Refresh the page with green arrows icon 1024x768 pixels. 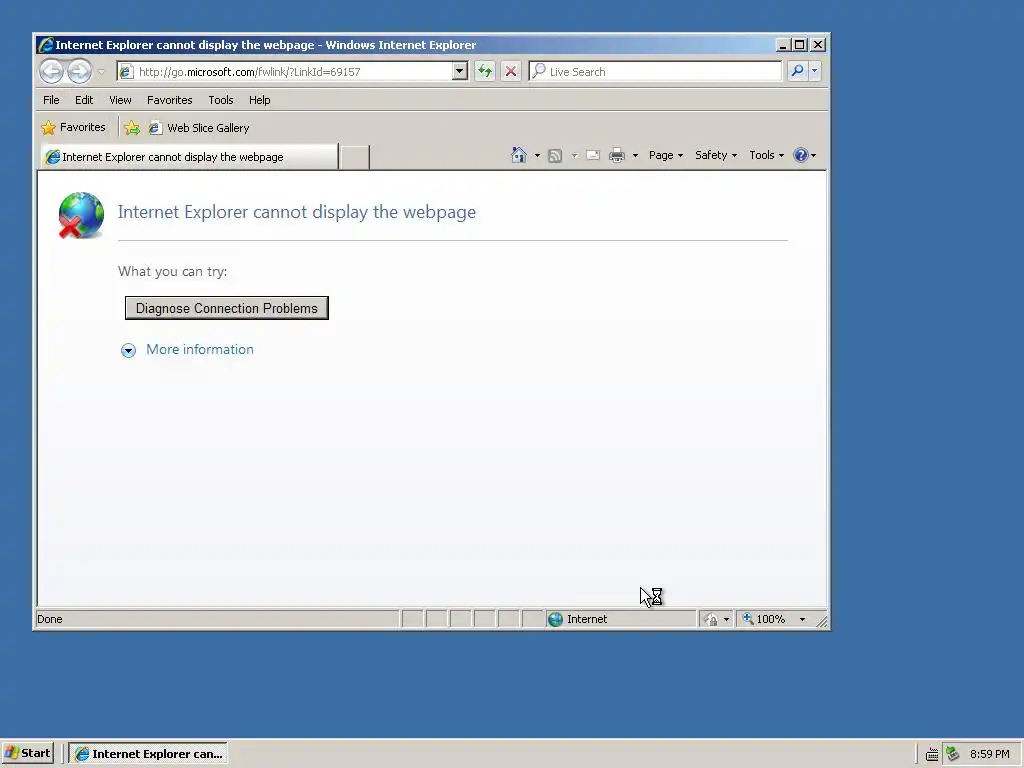[x=485, y=71]
